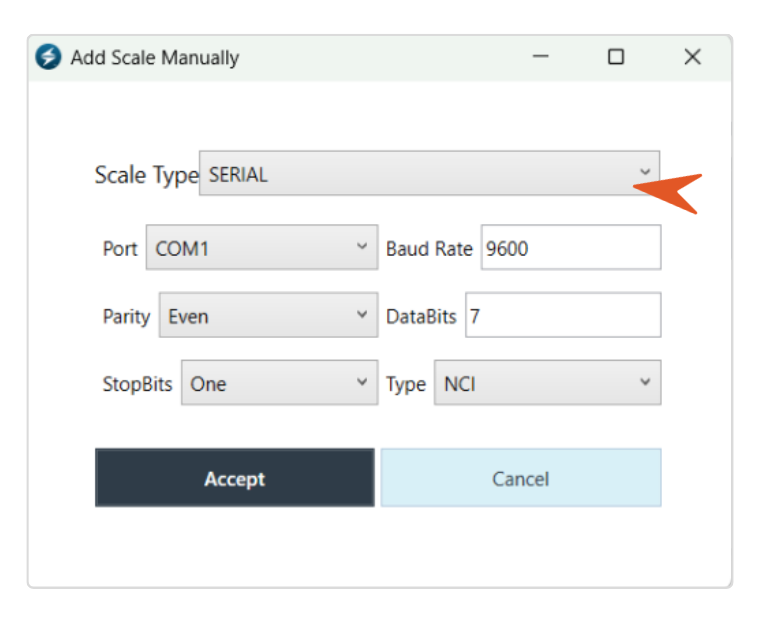
Task: Click the Parity label text
Action: 127,317
